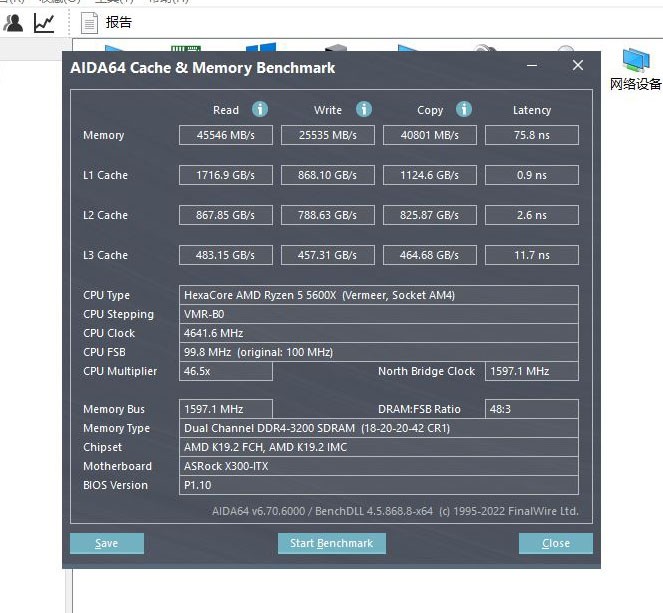Click the Start Benchmark button

pyautogui.click(x=332, y=543)
